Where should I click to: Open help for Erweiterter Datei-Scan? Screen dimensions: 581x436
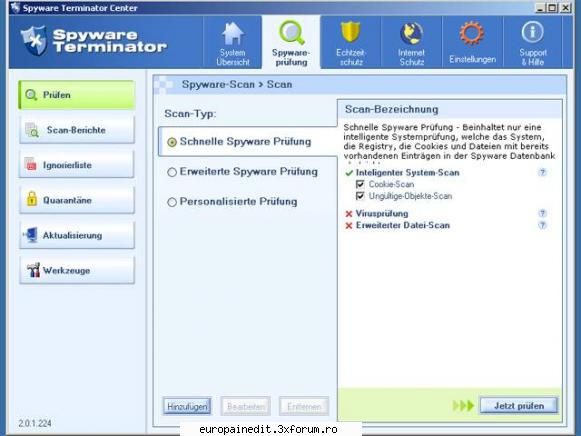click(x=542, y=225)
